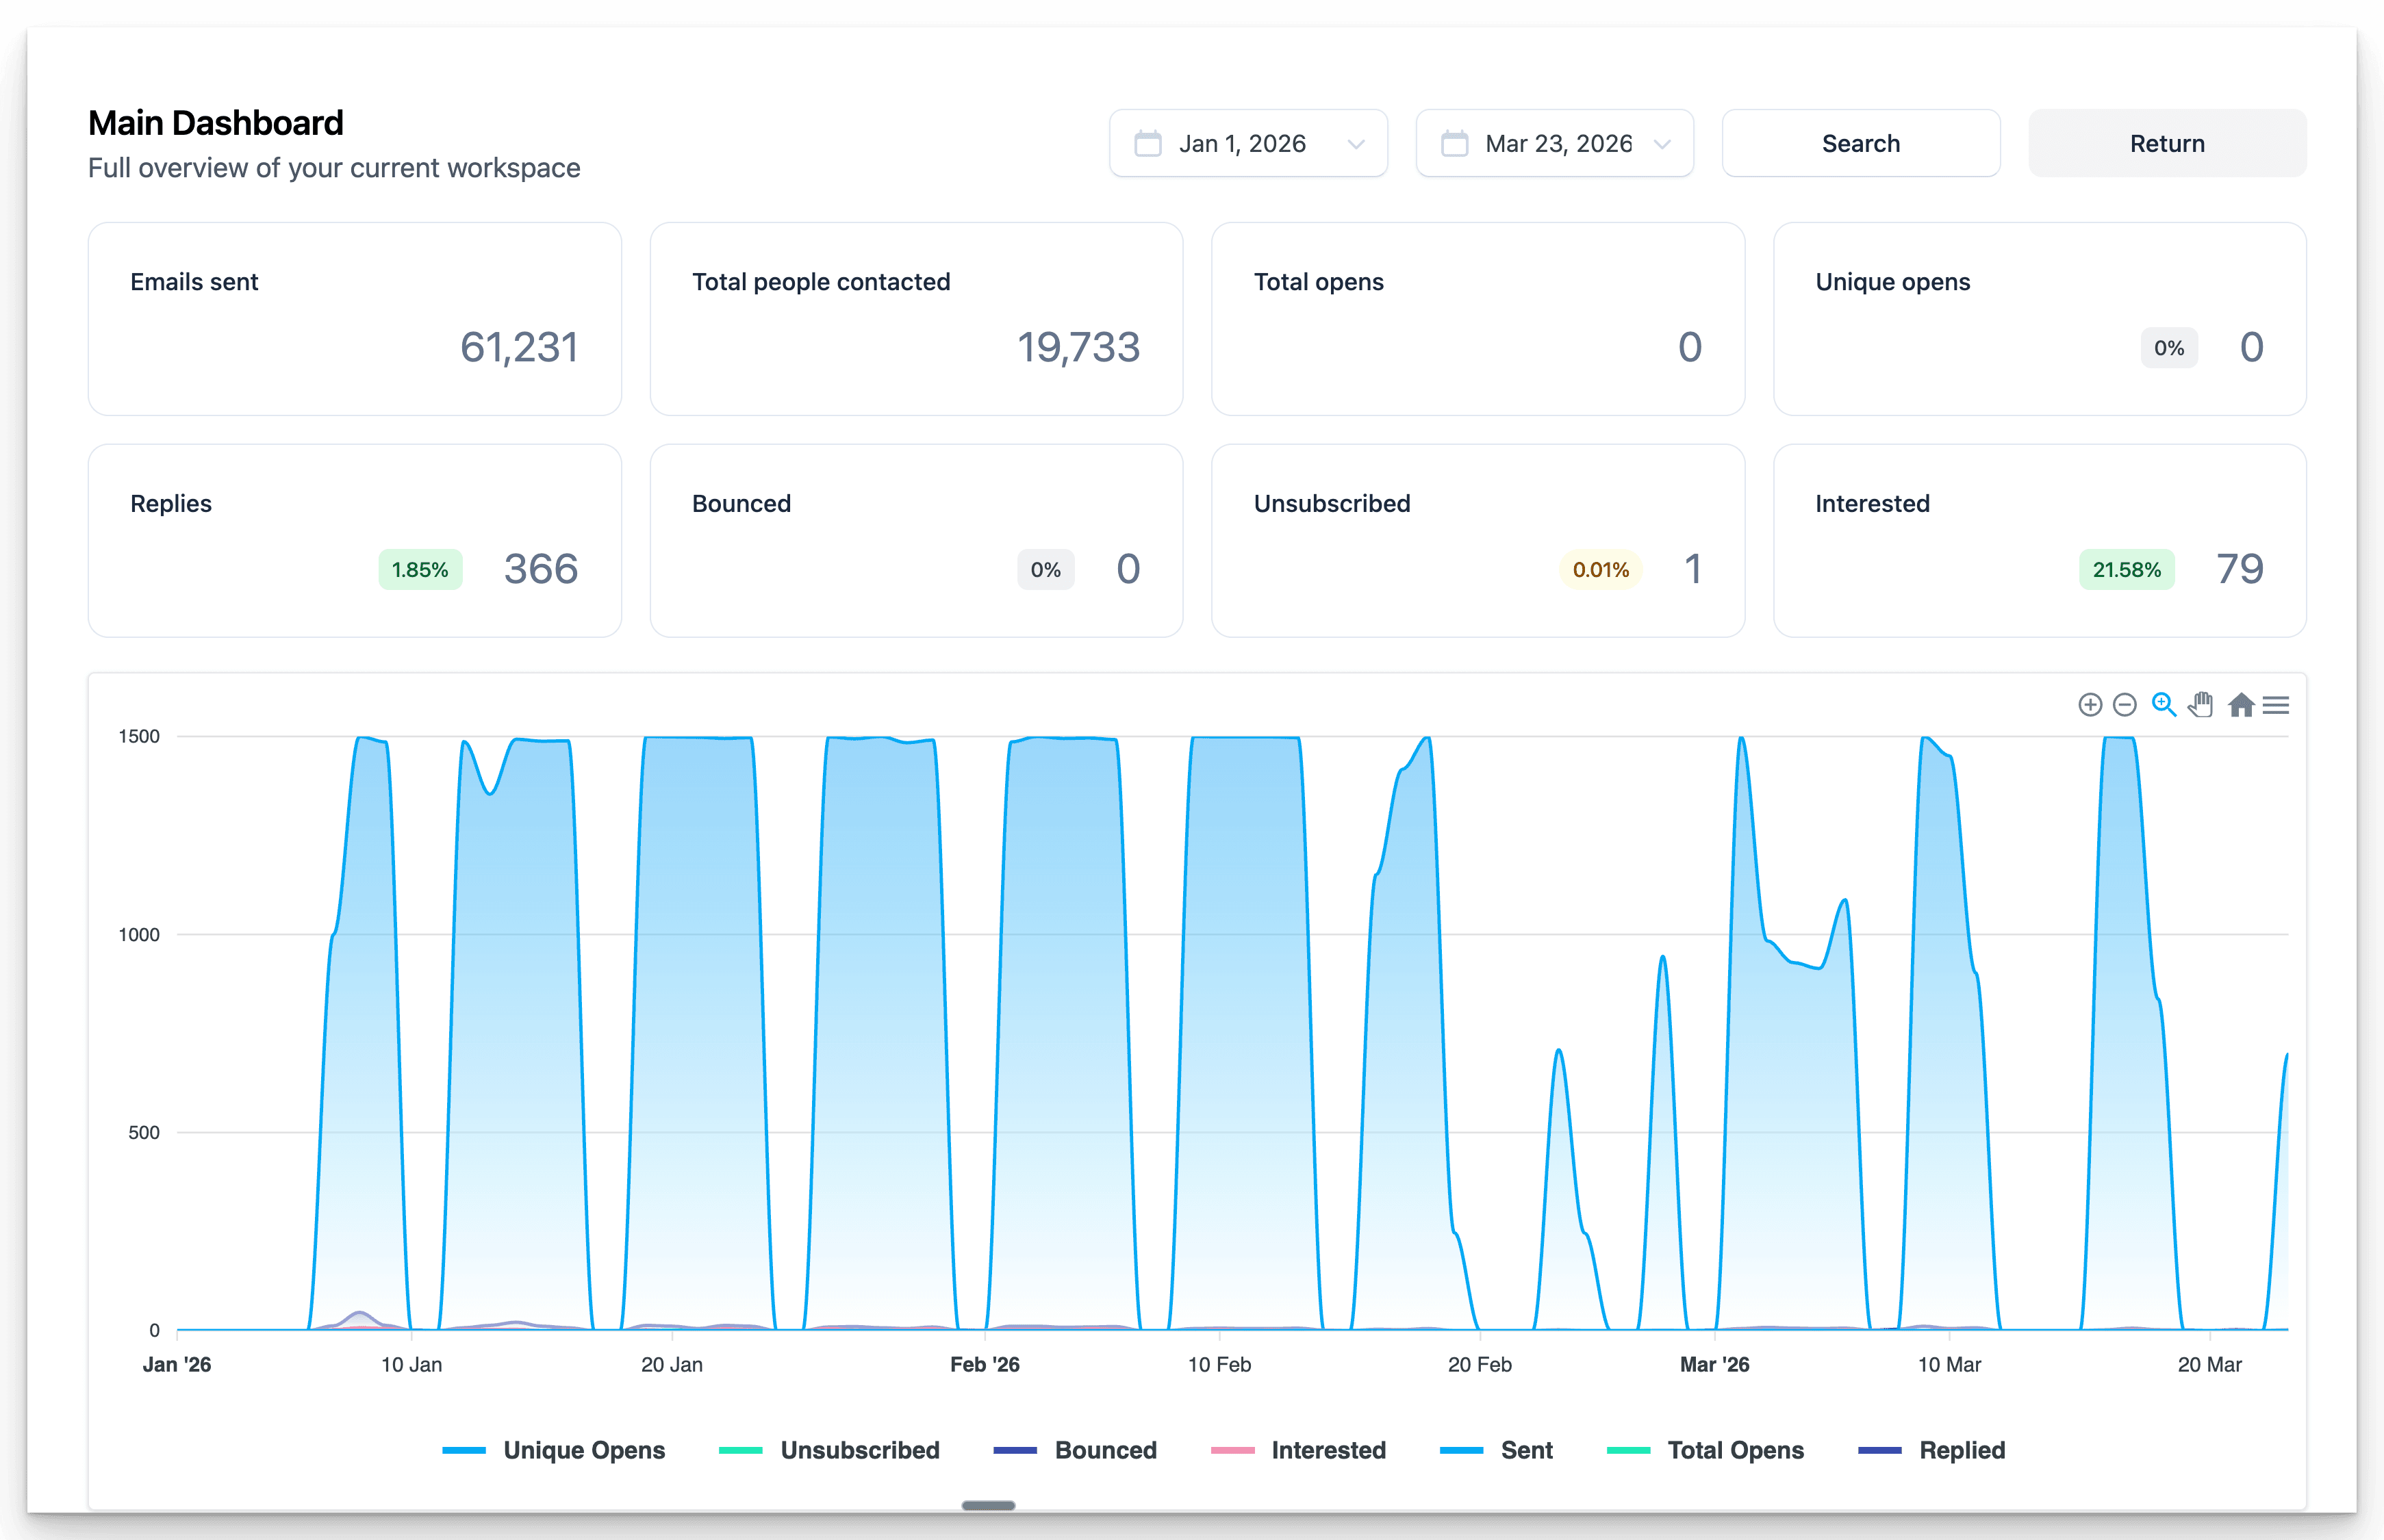The width and height of the screenshot is (2384, 1540).
Task: Open the chart hamburger menu
Action: 2276,705
